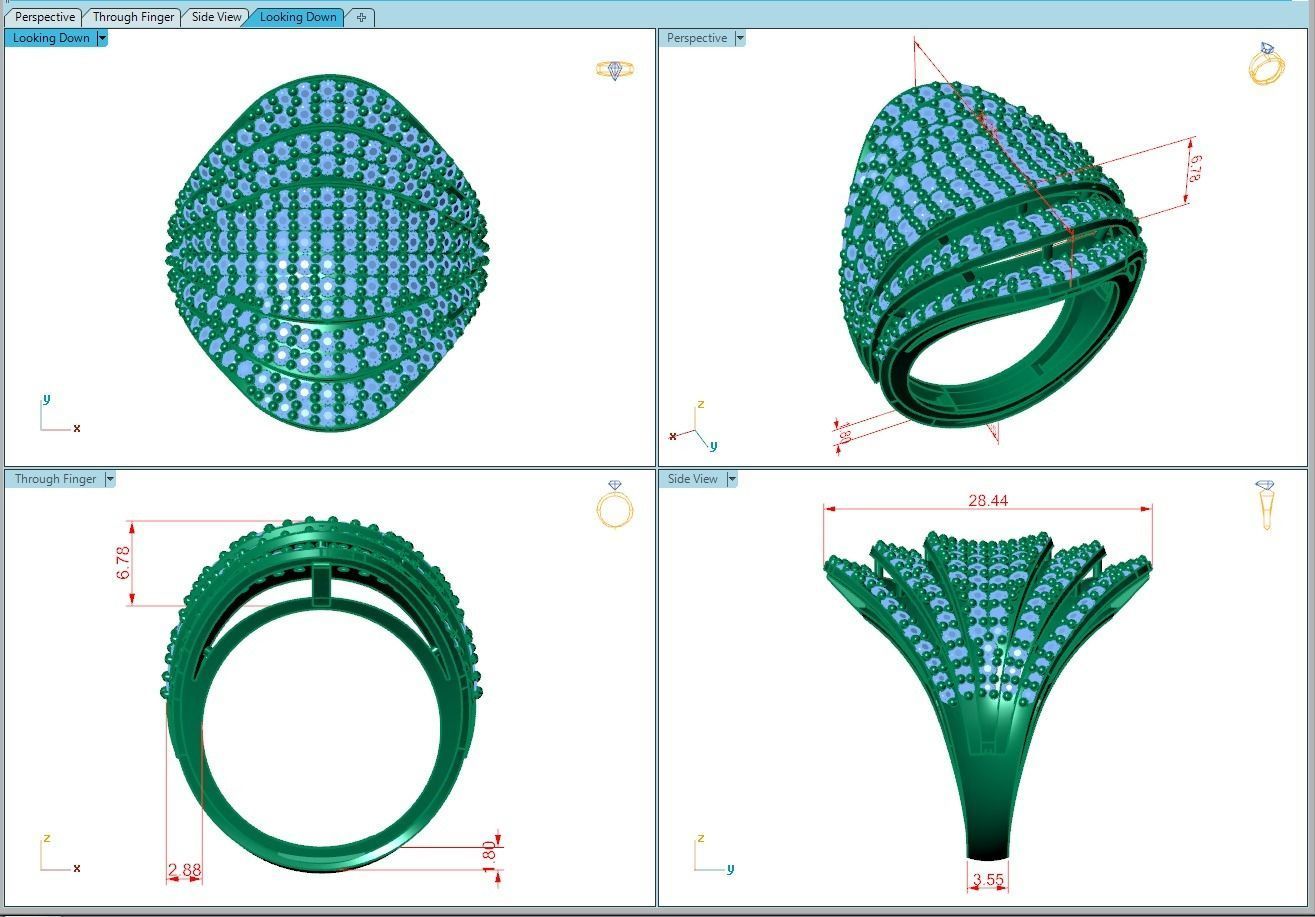
Task: Select the 3.55 shank width dimension
Action: [x=988, y=880]
